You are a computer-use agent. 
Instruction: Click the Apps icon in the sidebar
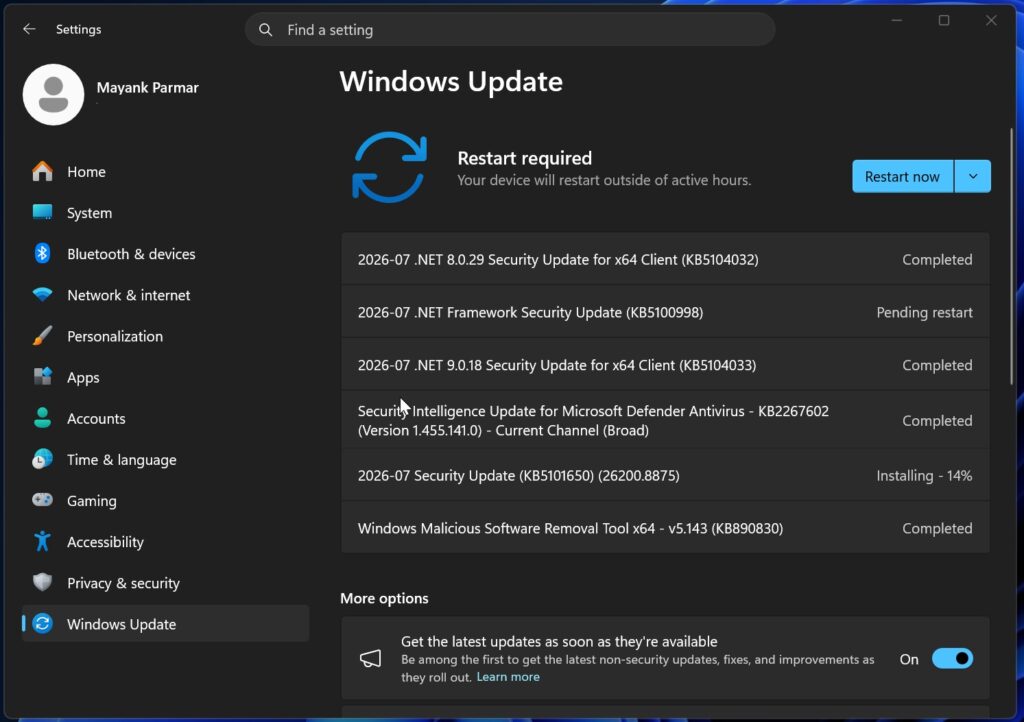(42, 377)
